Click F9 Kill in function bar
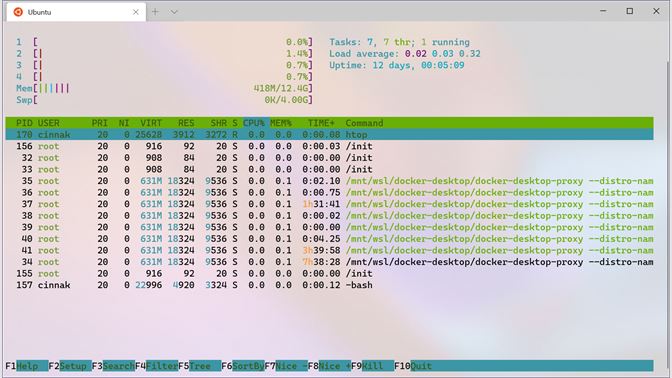 coord(372,366)
